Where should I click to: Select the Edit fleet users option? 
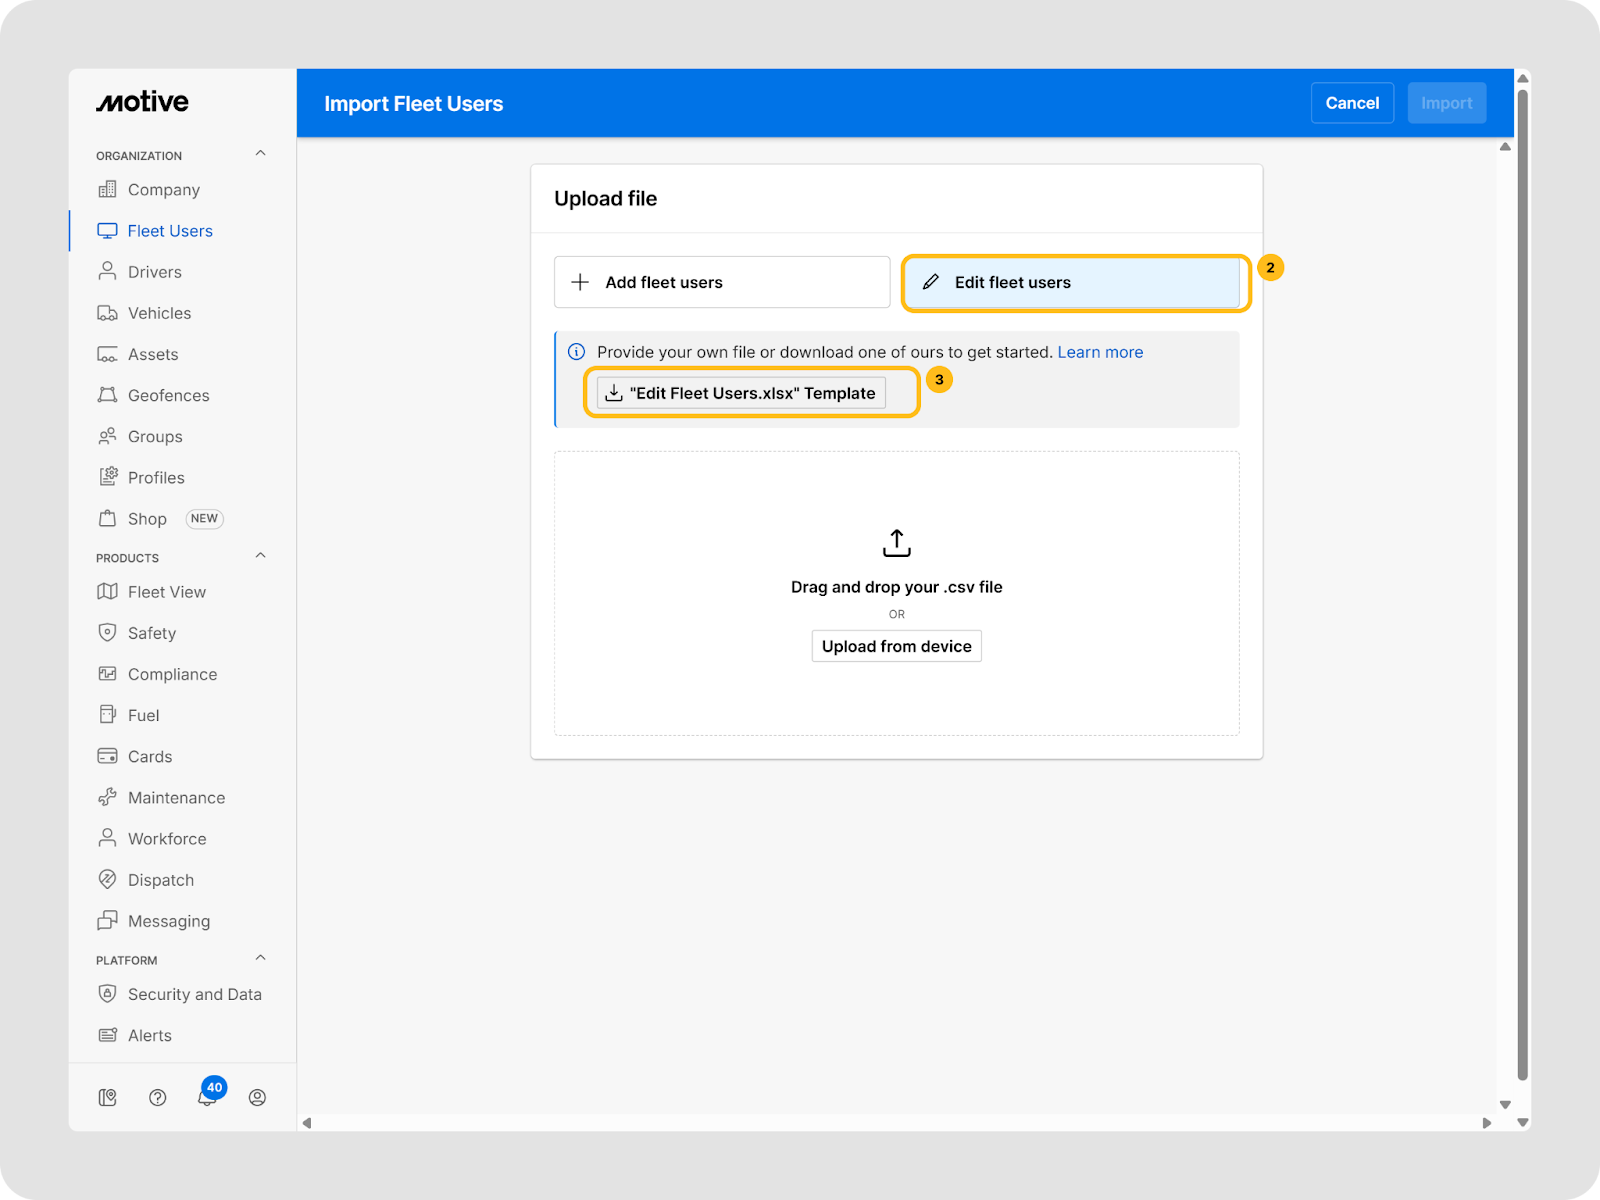click(x=1071, y=282)
